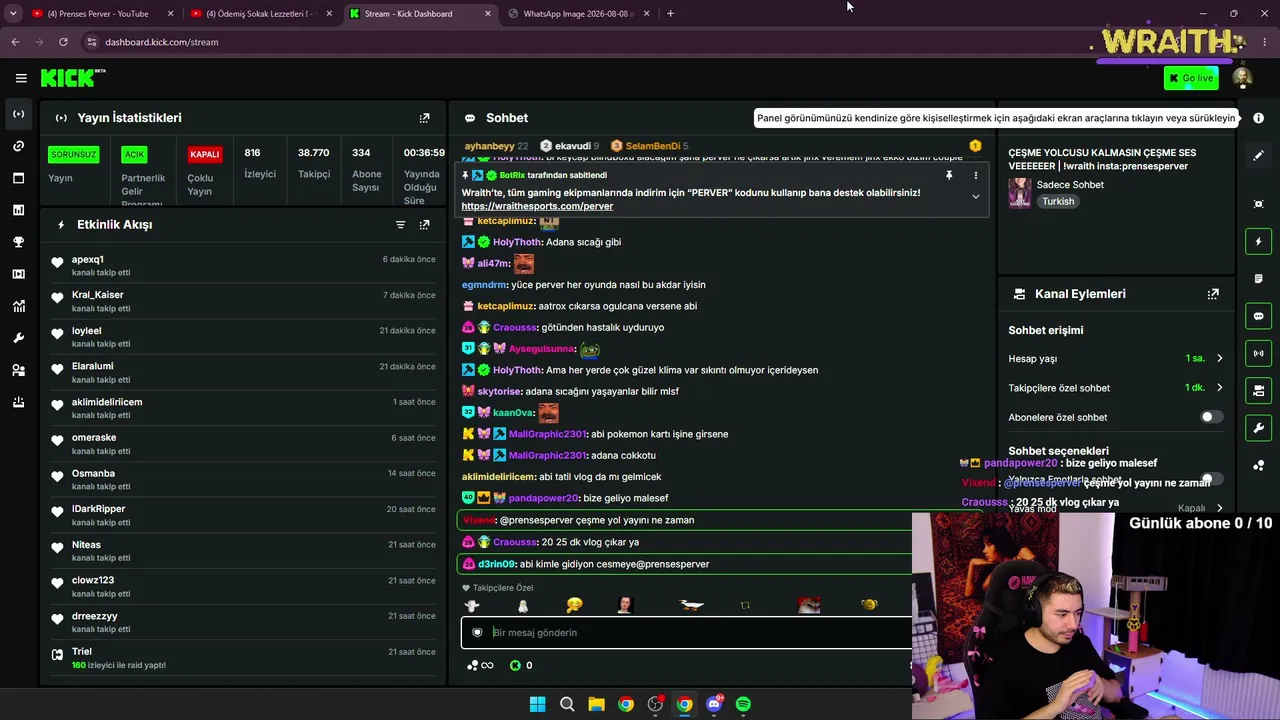Open the download tray icon in left sidebar

19,402
